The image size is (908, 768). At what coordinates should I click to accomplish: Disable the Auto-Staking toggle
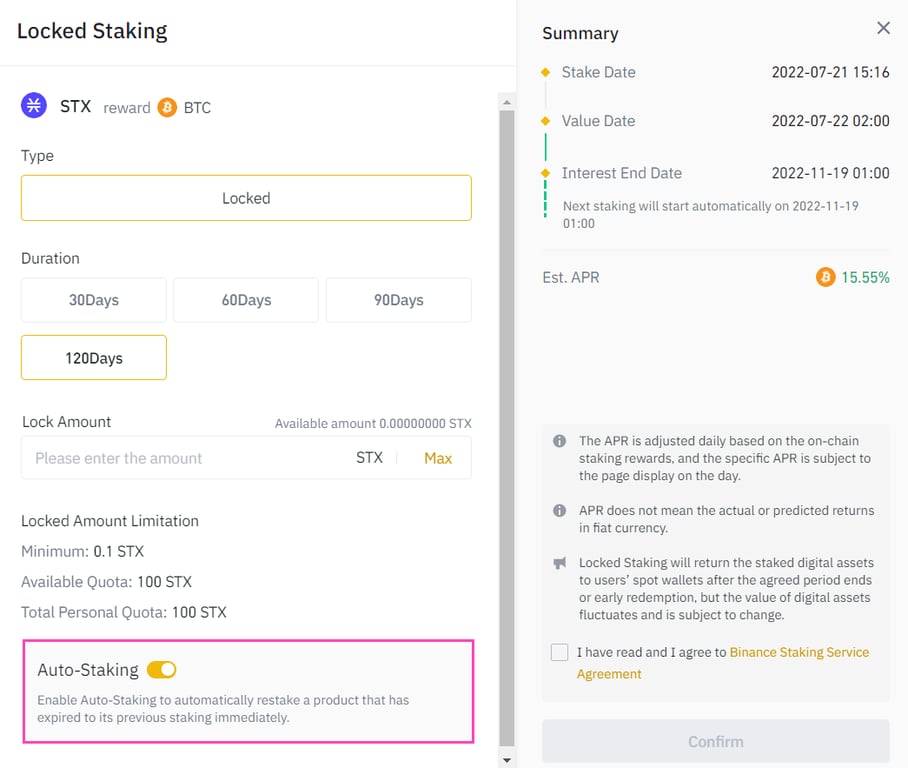coord(160,670)
